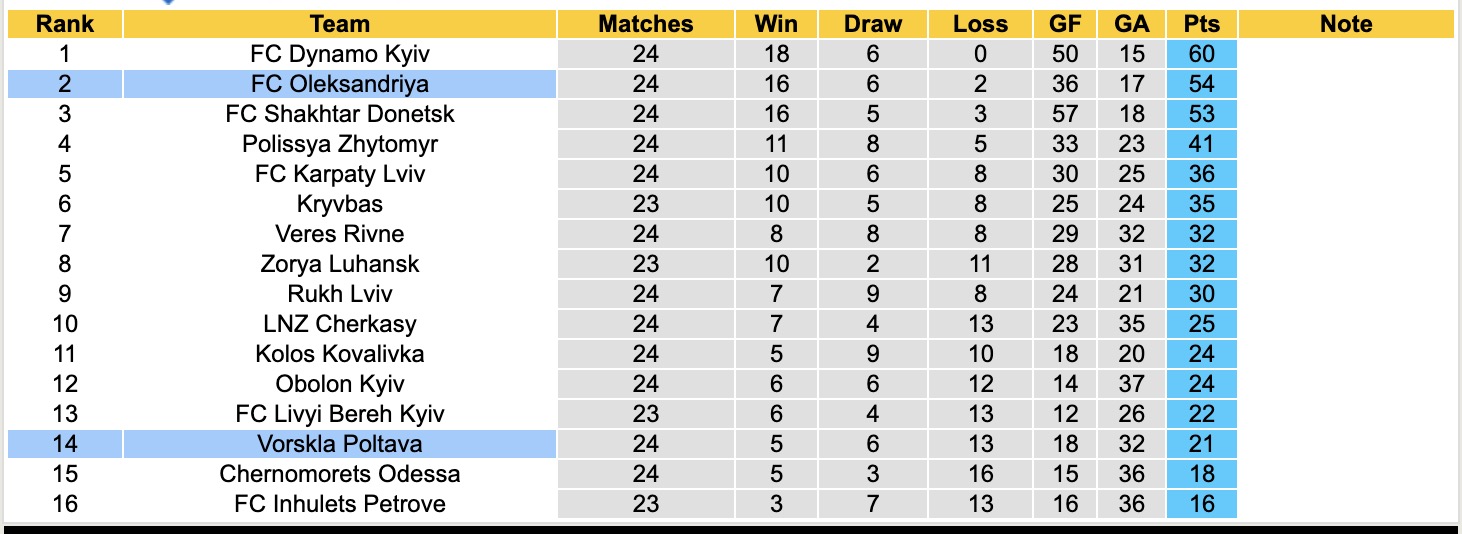This screenshot has height=534, width=1462.
Task: Click the Rank column header
Action: coord(64,24)
